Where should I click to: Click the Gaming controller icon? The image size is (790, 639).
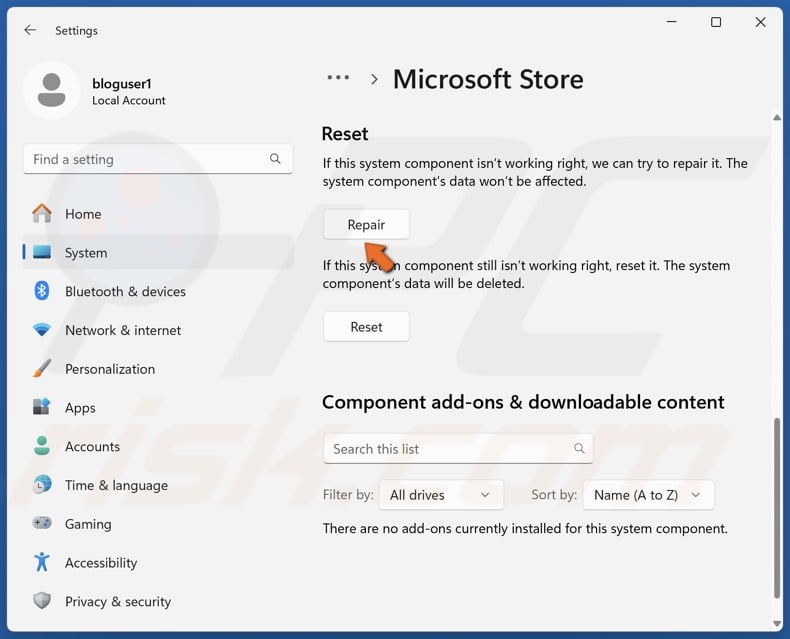42,524
